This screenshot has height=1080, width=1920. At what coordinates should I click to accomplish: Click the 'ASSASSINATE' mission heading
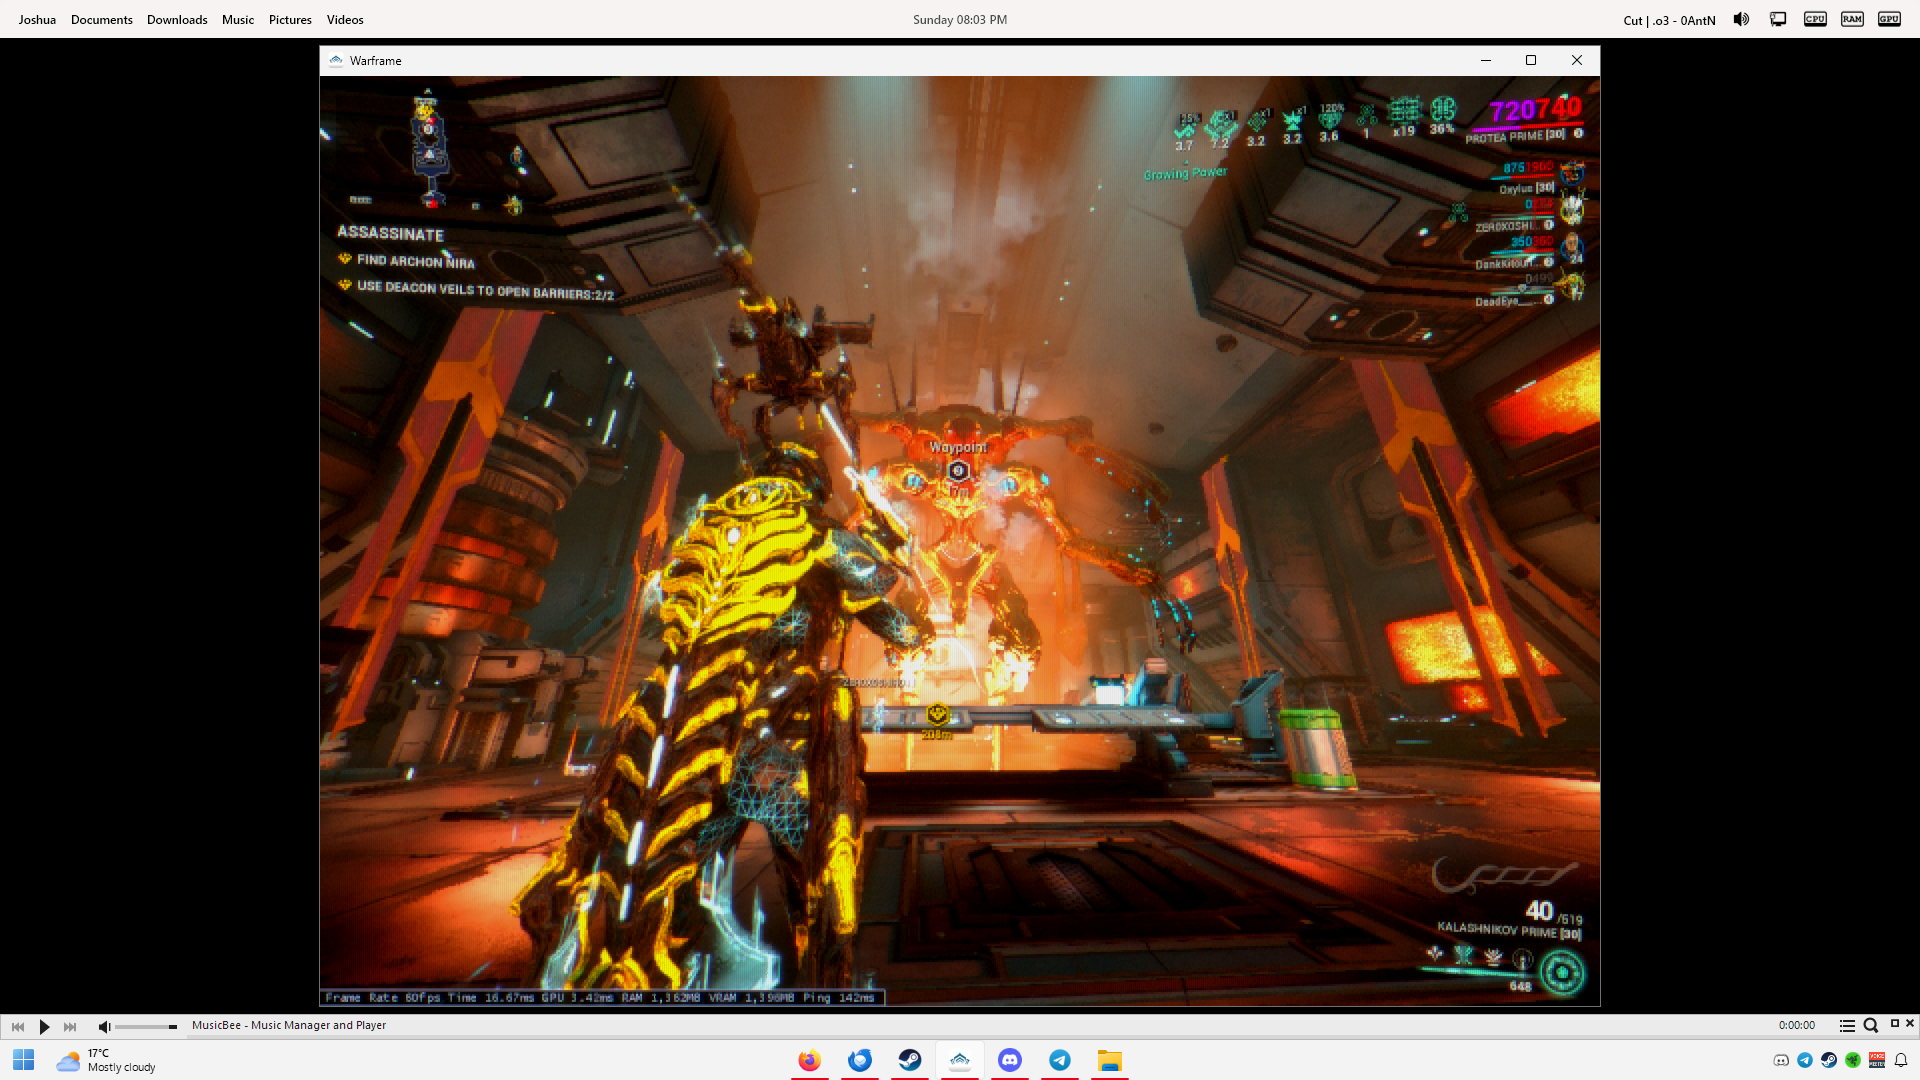(x=390, y=233)
